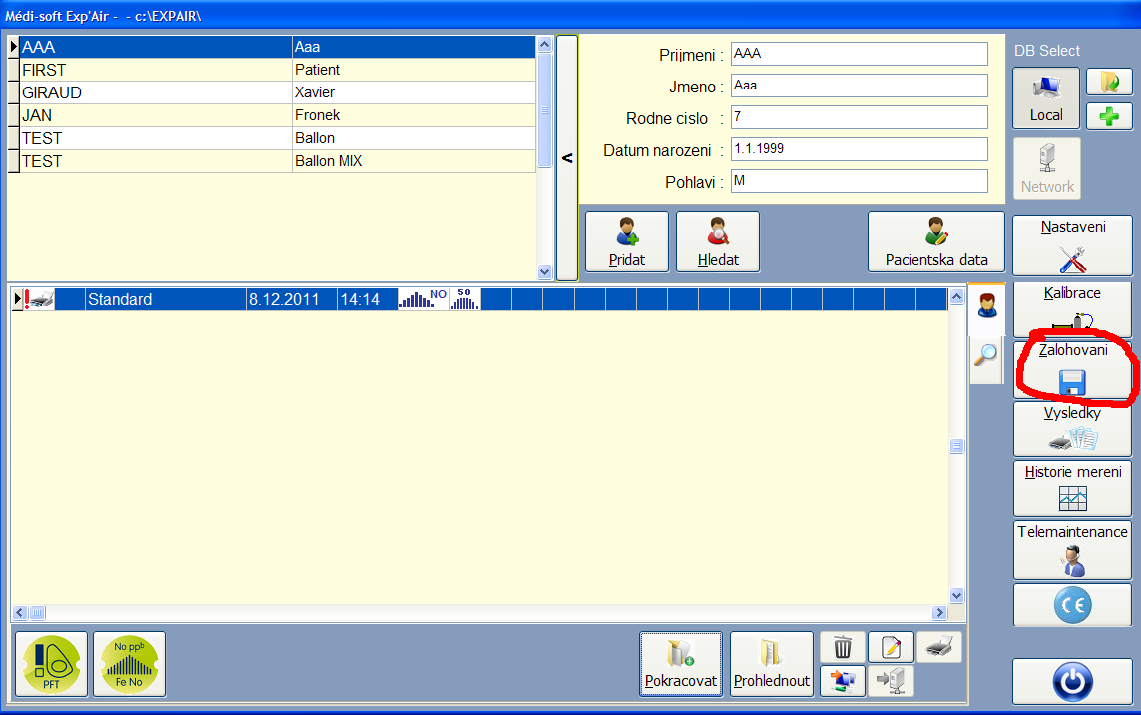Open Historie mereni measurement history

[1073, 488]
